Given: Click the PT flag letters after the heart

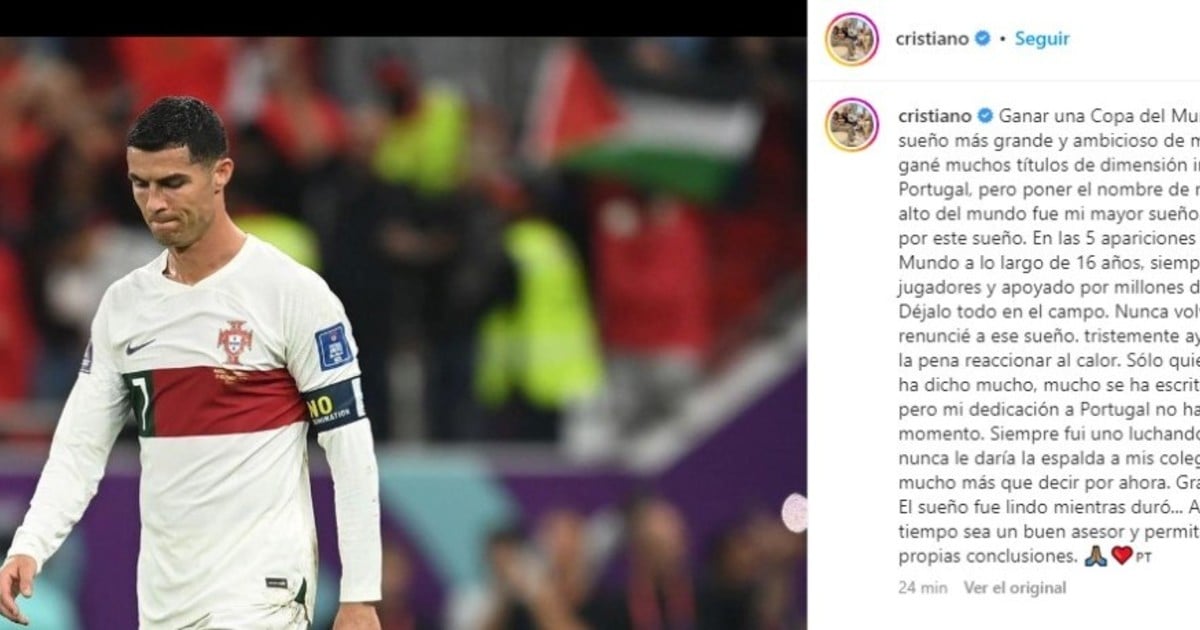Looking at the screenshot, I should [1144, 557].
